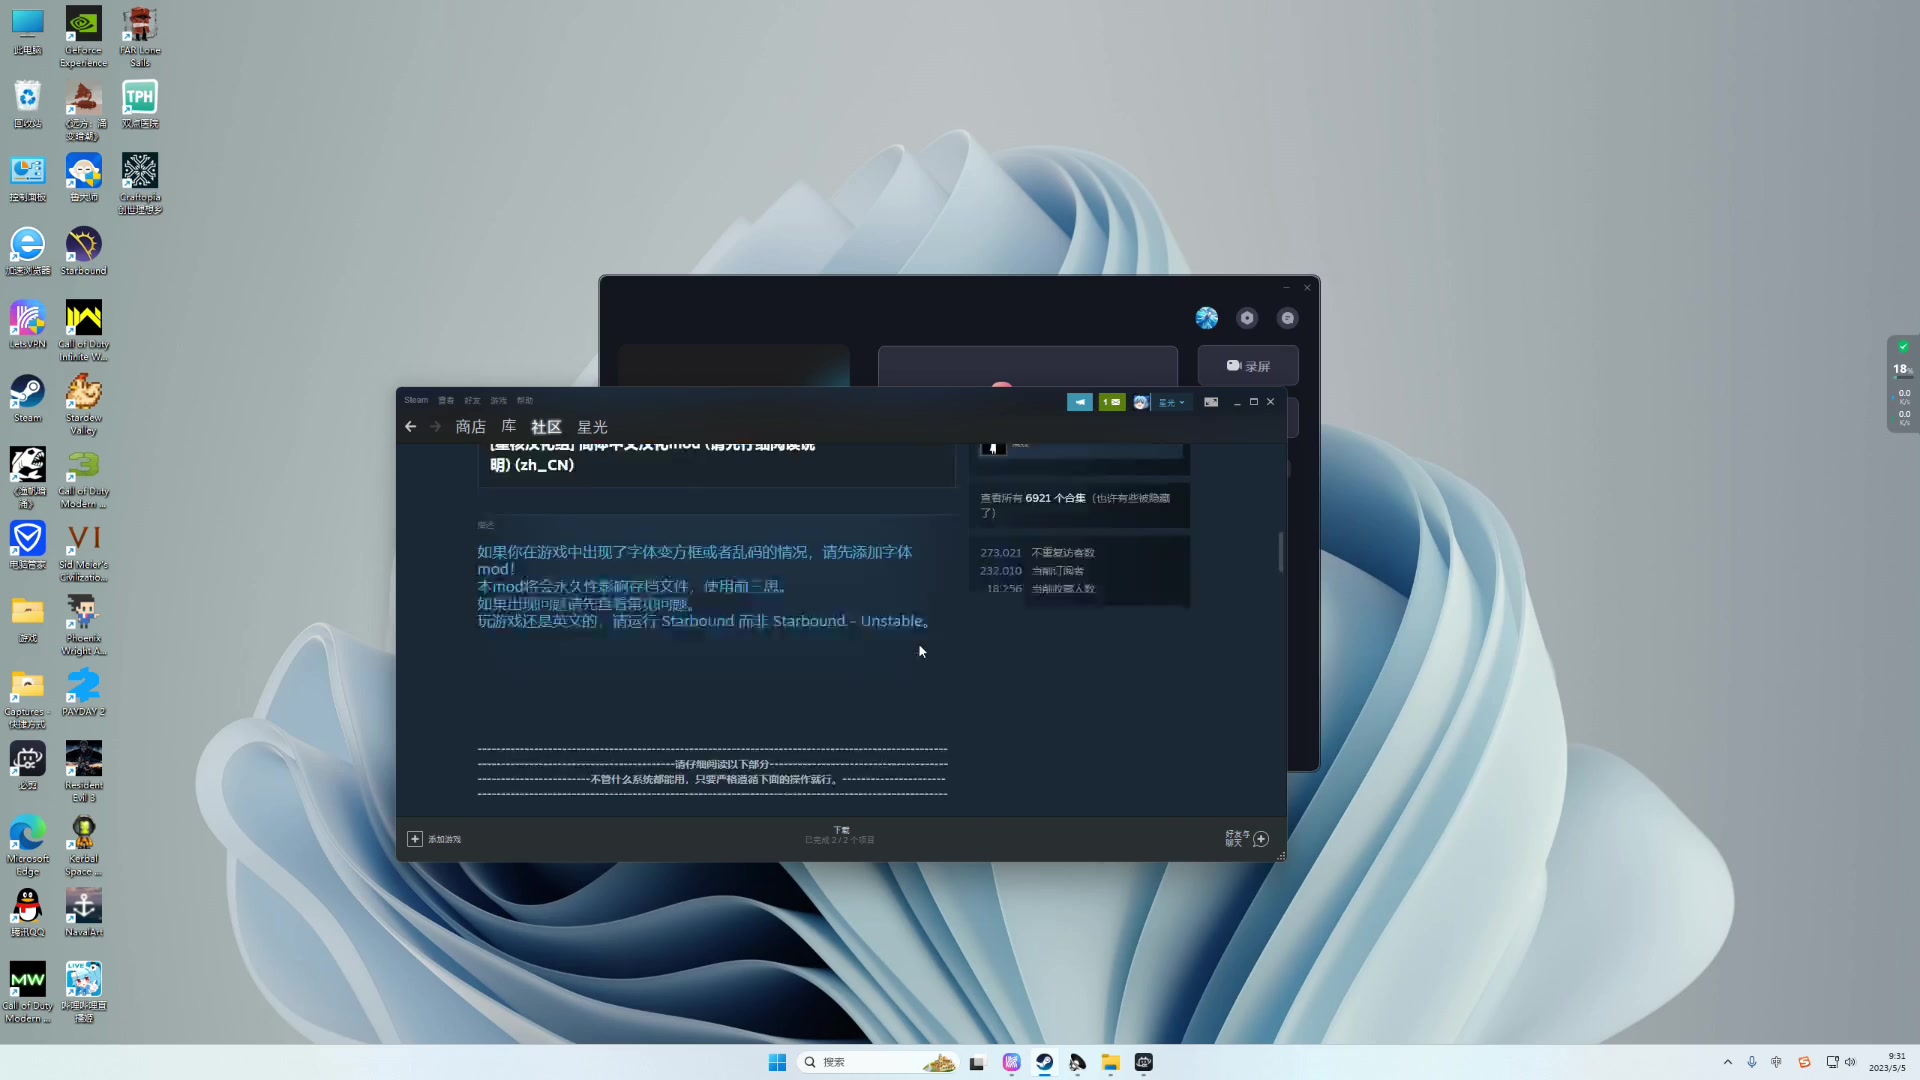The height and width of the screenshot is (1080, 1920).
Task: Open the Craftopia desktop shortcut
Action: pos(140,183)
